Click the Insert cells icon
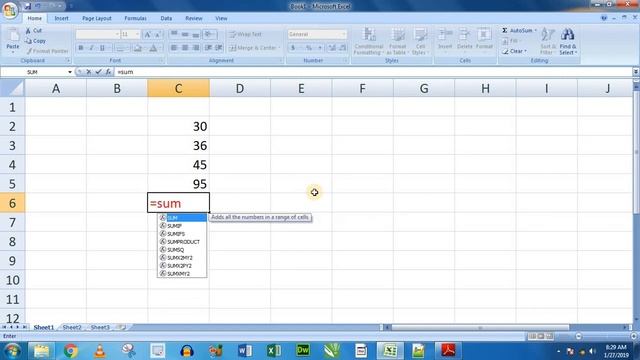The image size is (640, 360). (x=445, y=35)
